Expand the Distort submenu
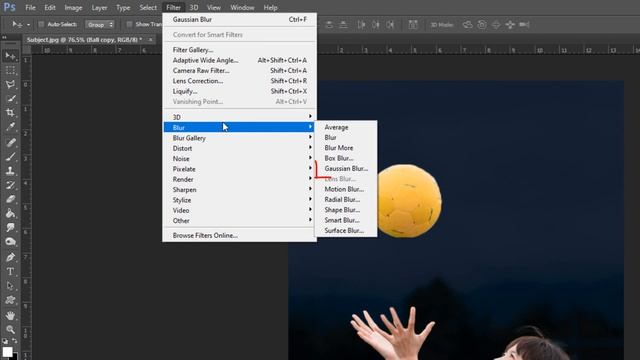640x360 pixels. [x=240, y=148]
